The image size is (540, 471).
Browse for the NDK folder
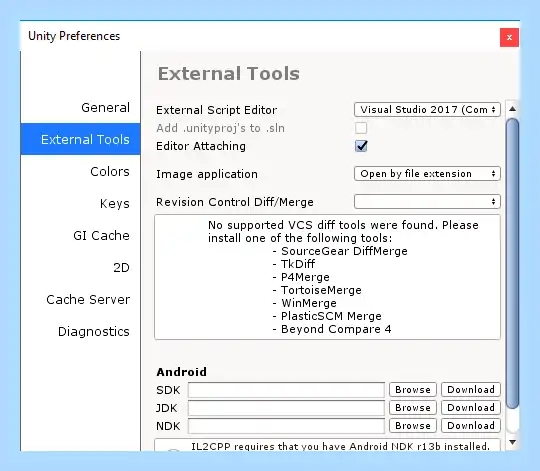413,426
